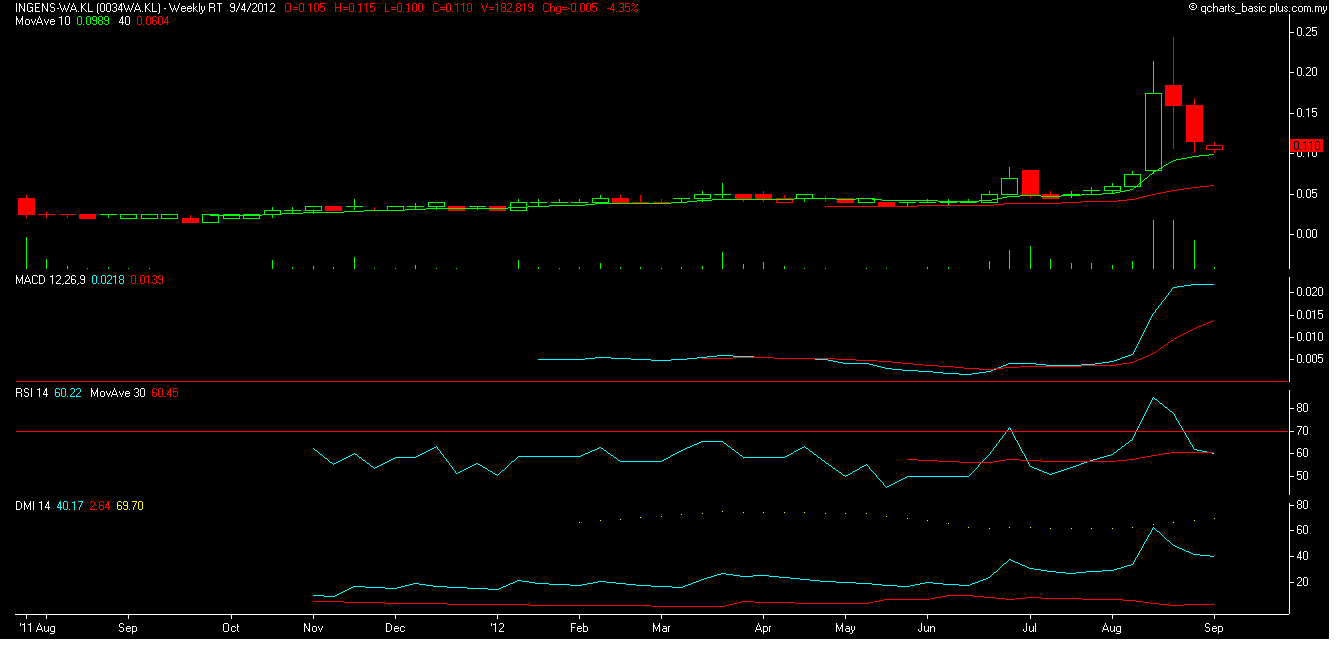Click the MACD 12,26,9 indicator label
The width and height of the screenshot is (1337, 646).
50,280
